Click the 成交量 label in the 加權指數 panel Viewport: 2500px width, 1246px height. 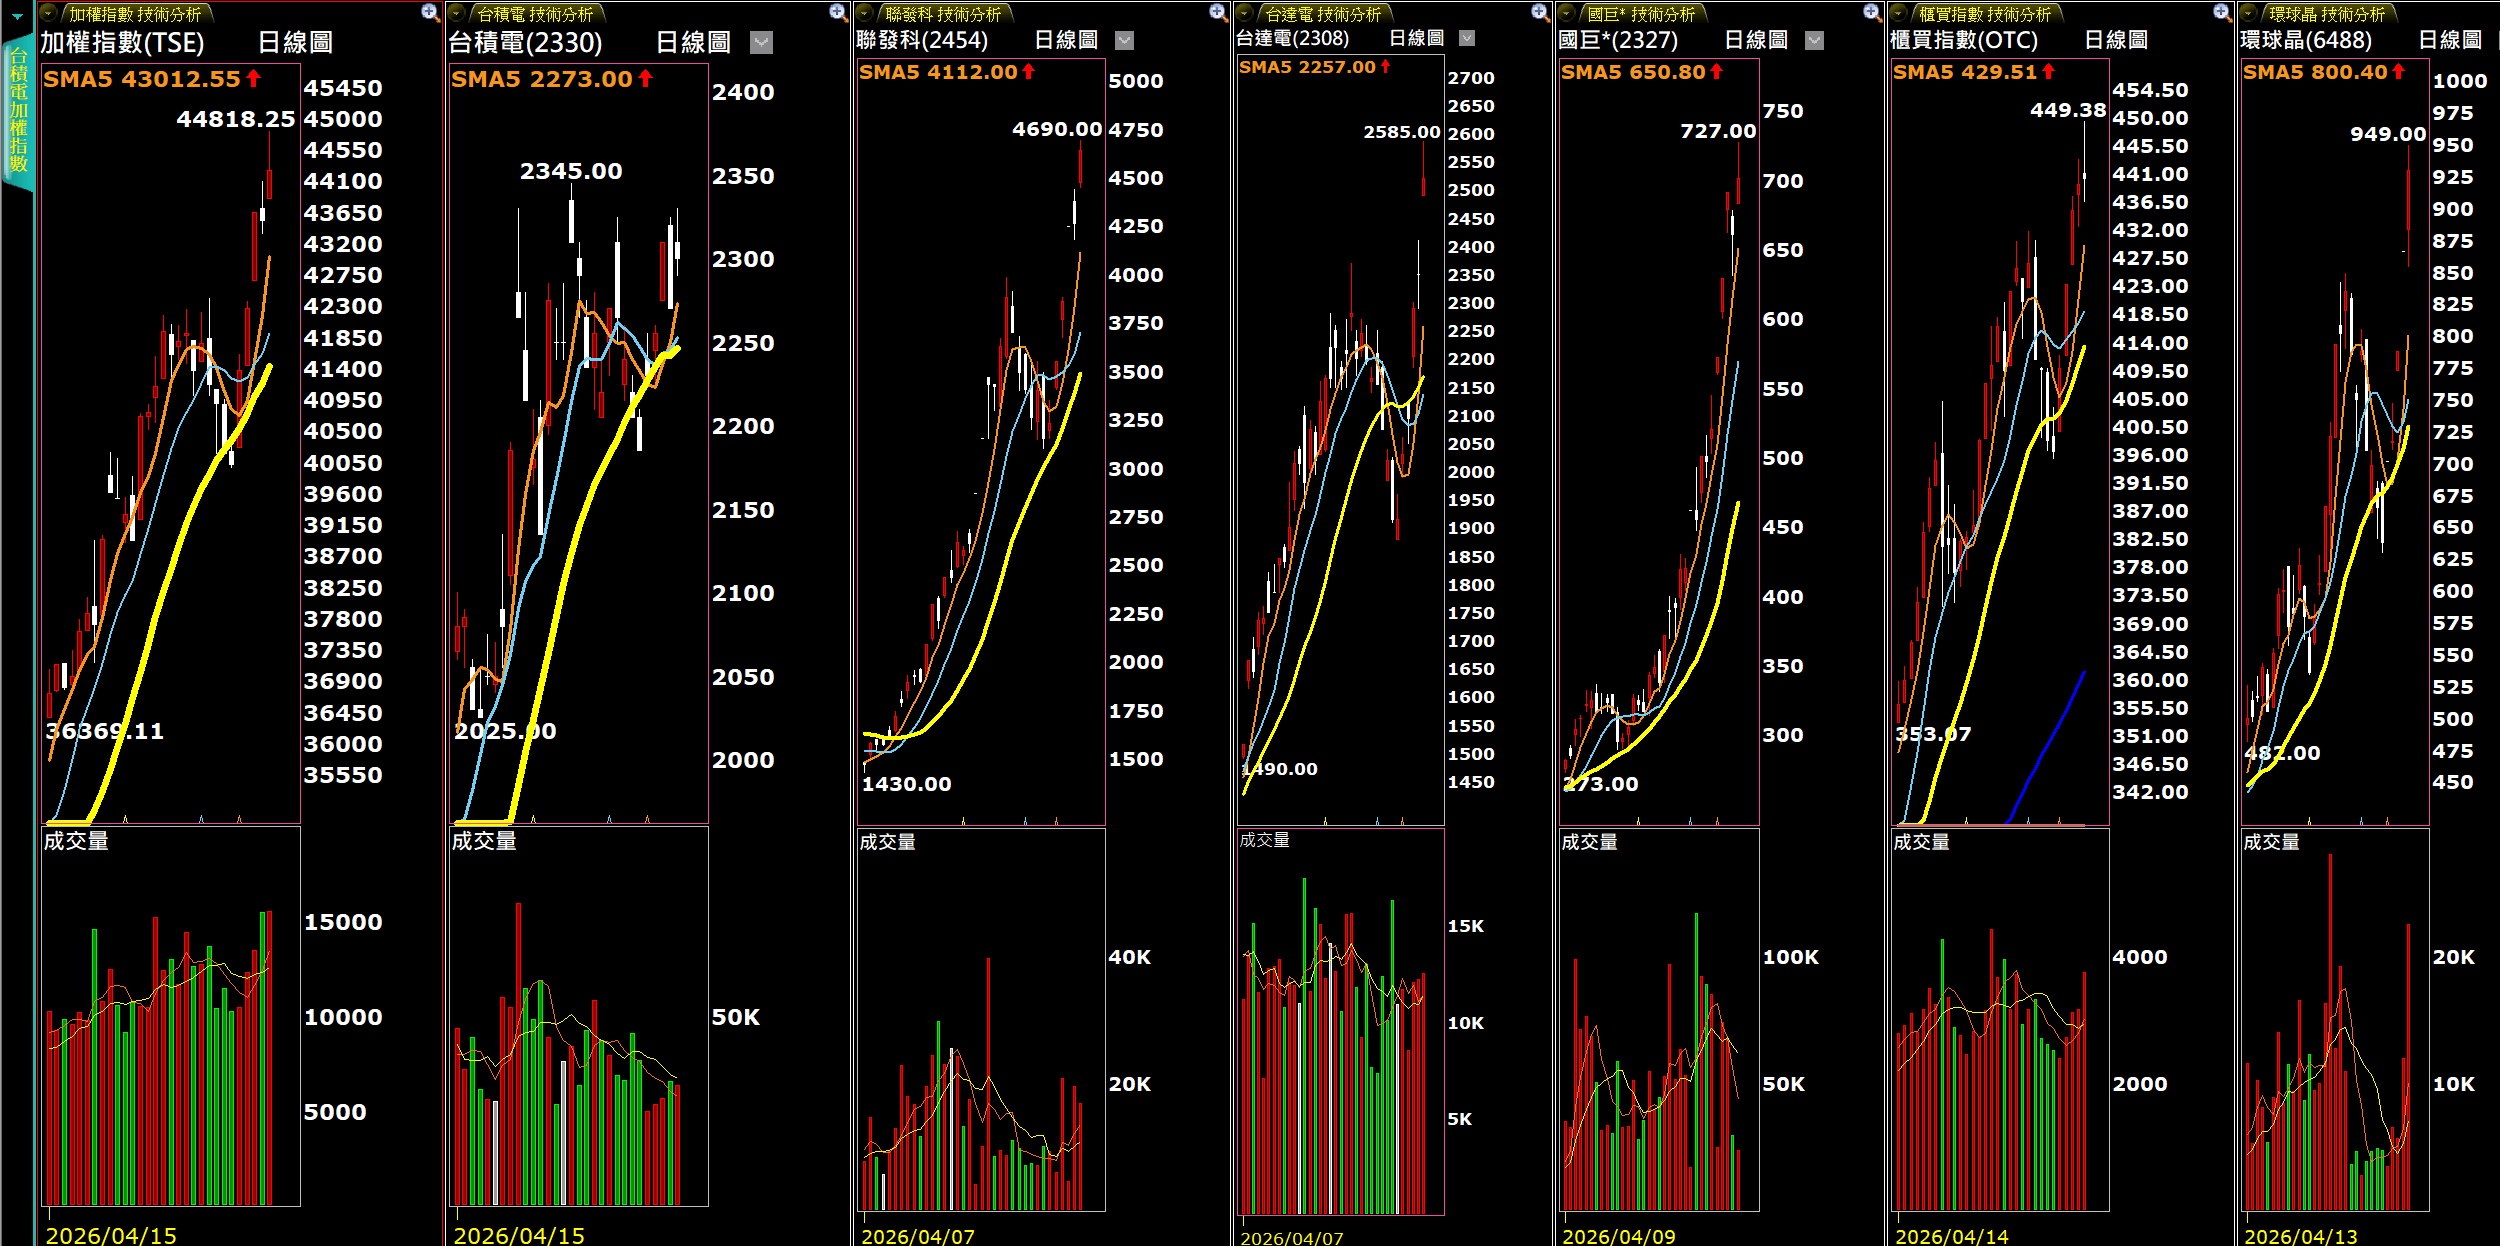76,841
